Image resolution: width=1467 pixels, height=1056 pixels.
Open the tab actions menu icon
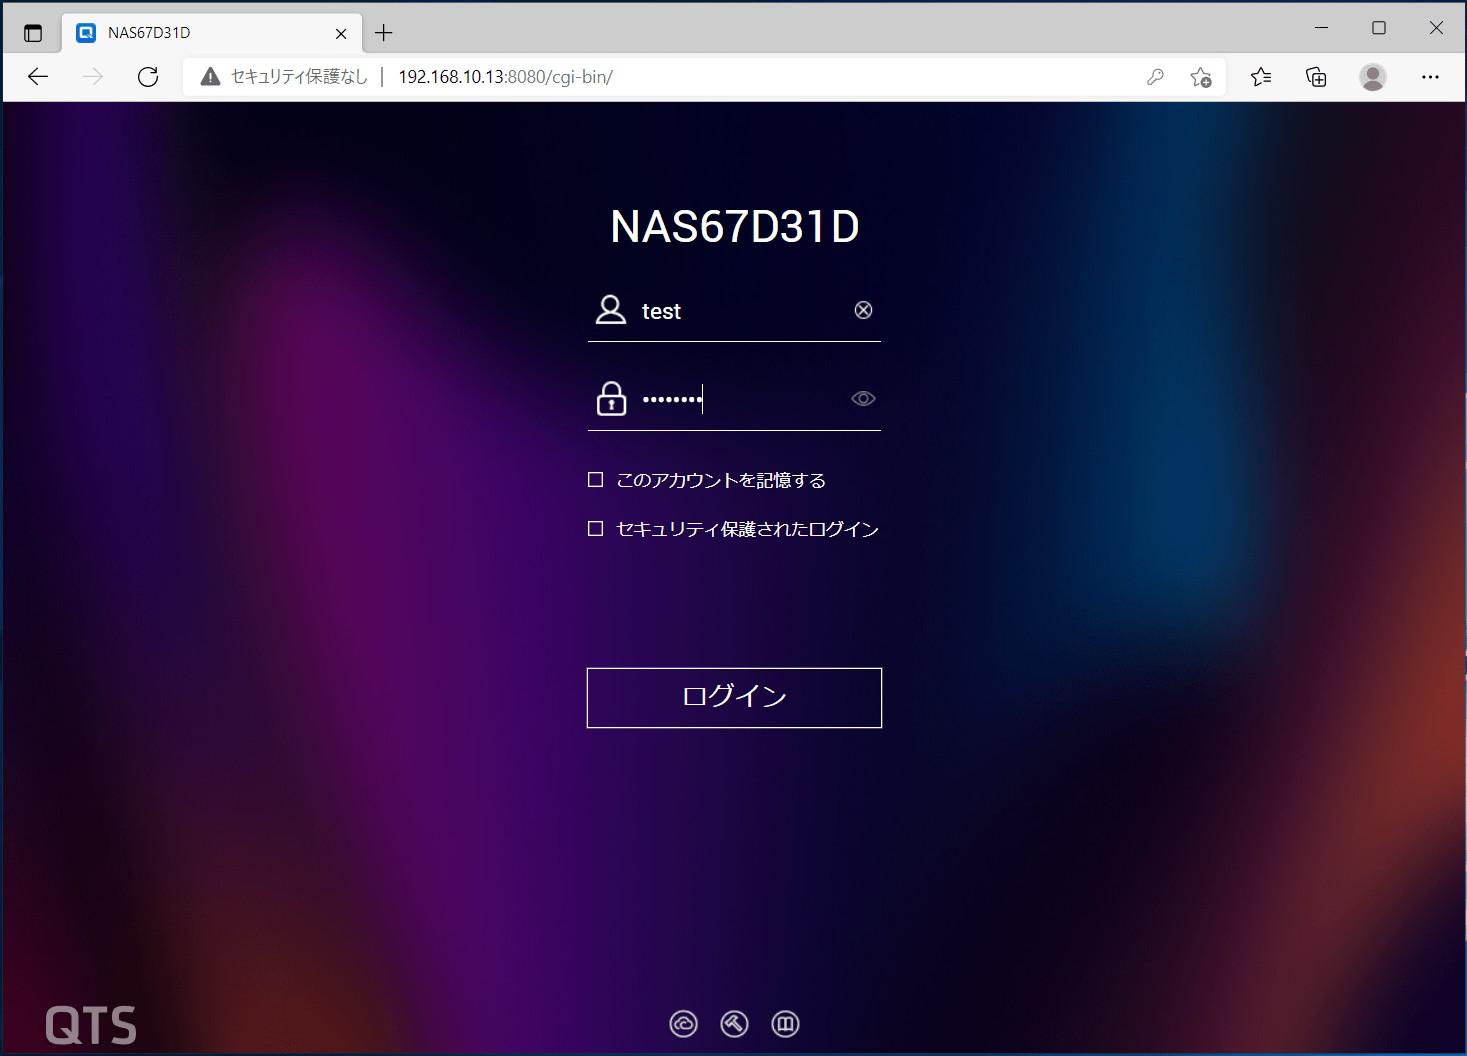coord(33,33)
